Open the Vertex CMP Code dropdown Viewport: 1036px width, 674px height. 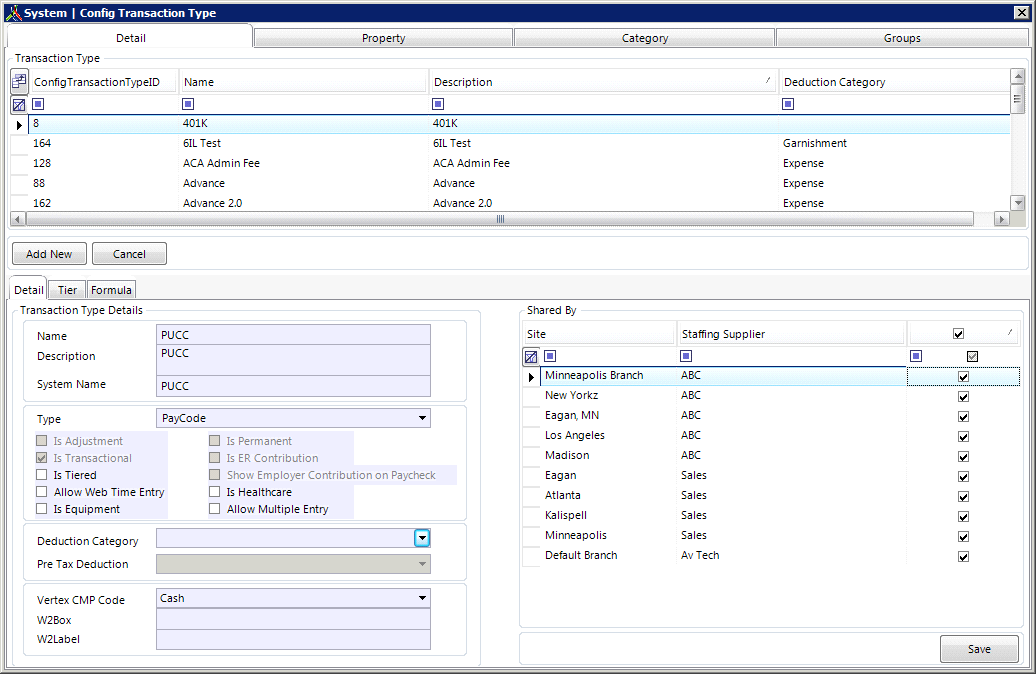click(x=422, y=598)
